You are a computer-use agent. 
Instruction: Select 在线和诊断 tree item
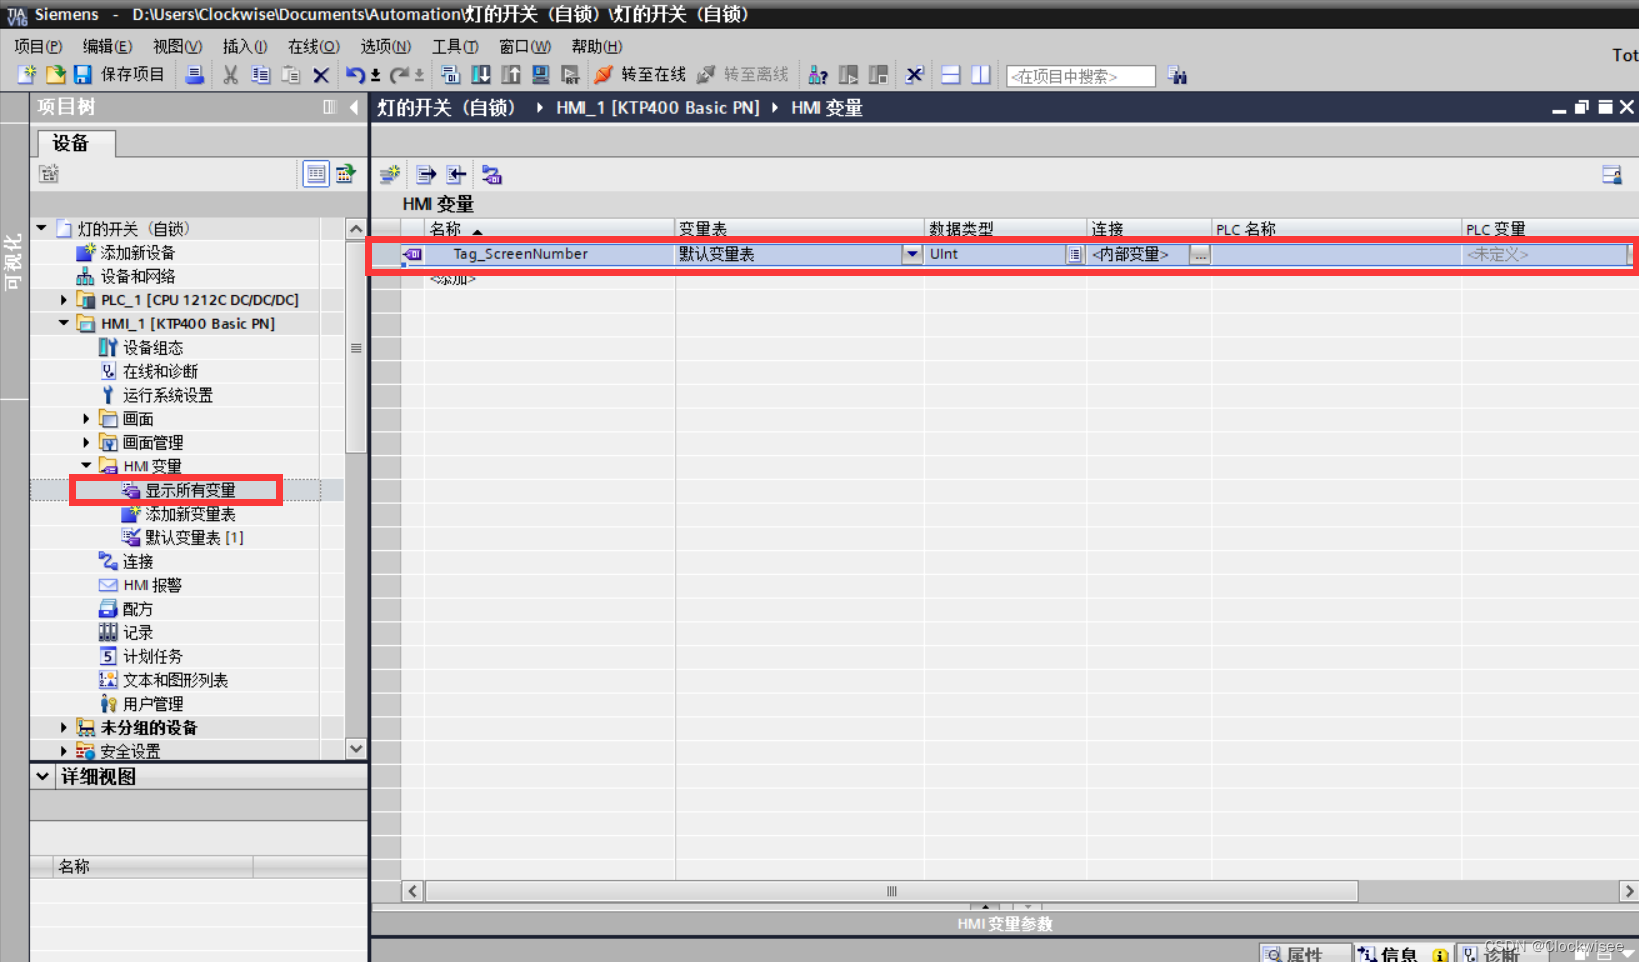click(149, 371)
